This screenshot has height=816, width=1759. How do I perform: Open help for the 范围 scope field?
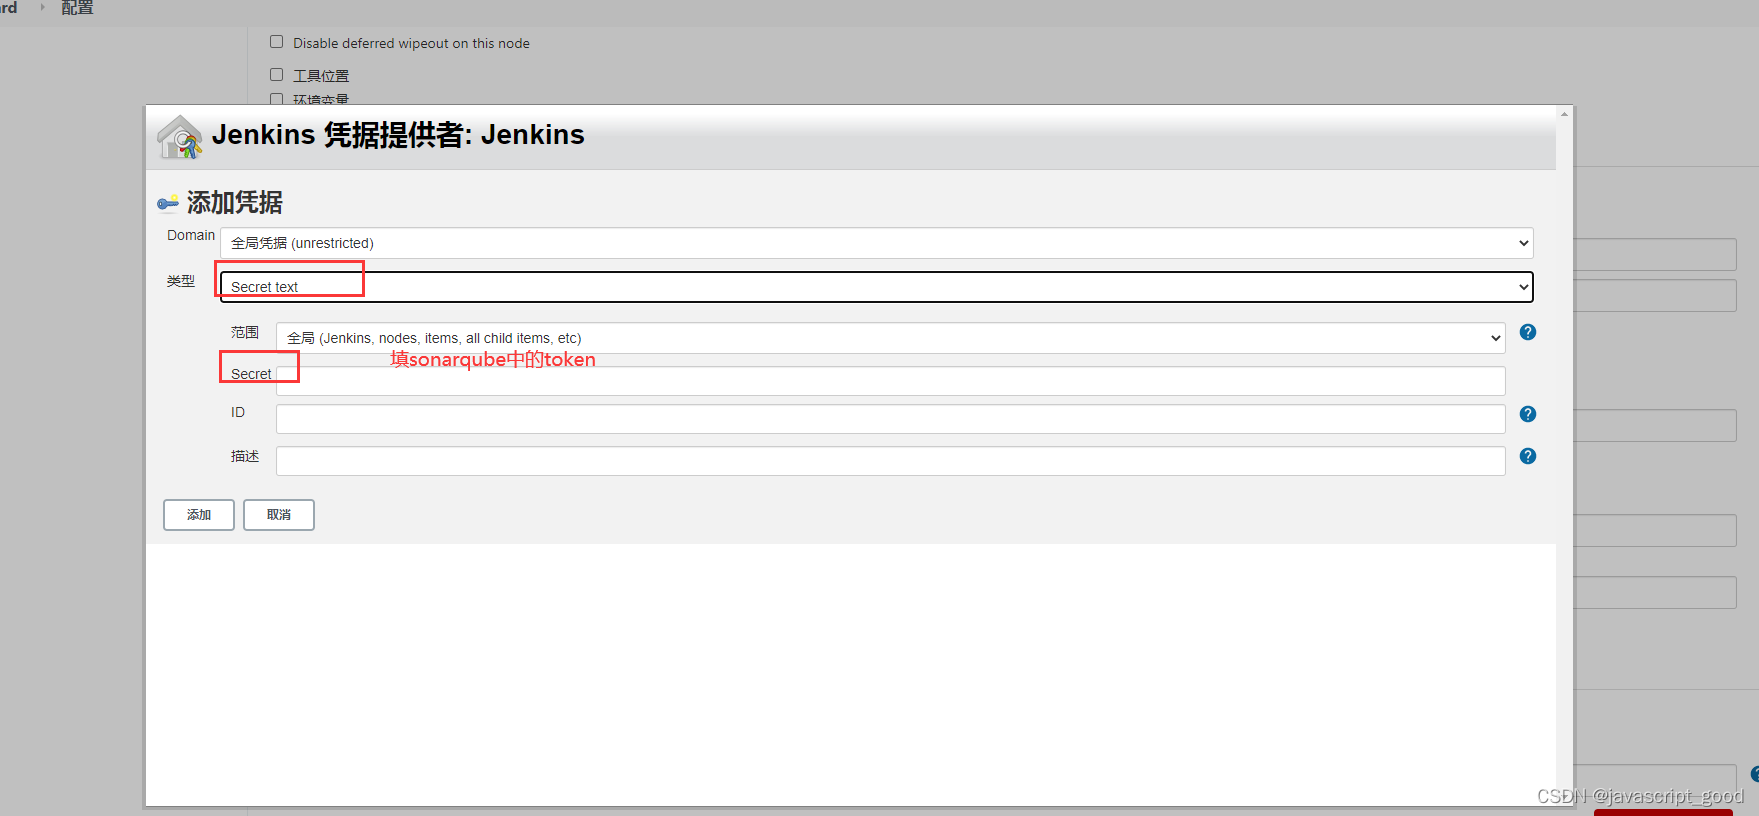1527,332
